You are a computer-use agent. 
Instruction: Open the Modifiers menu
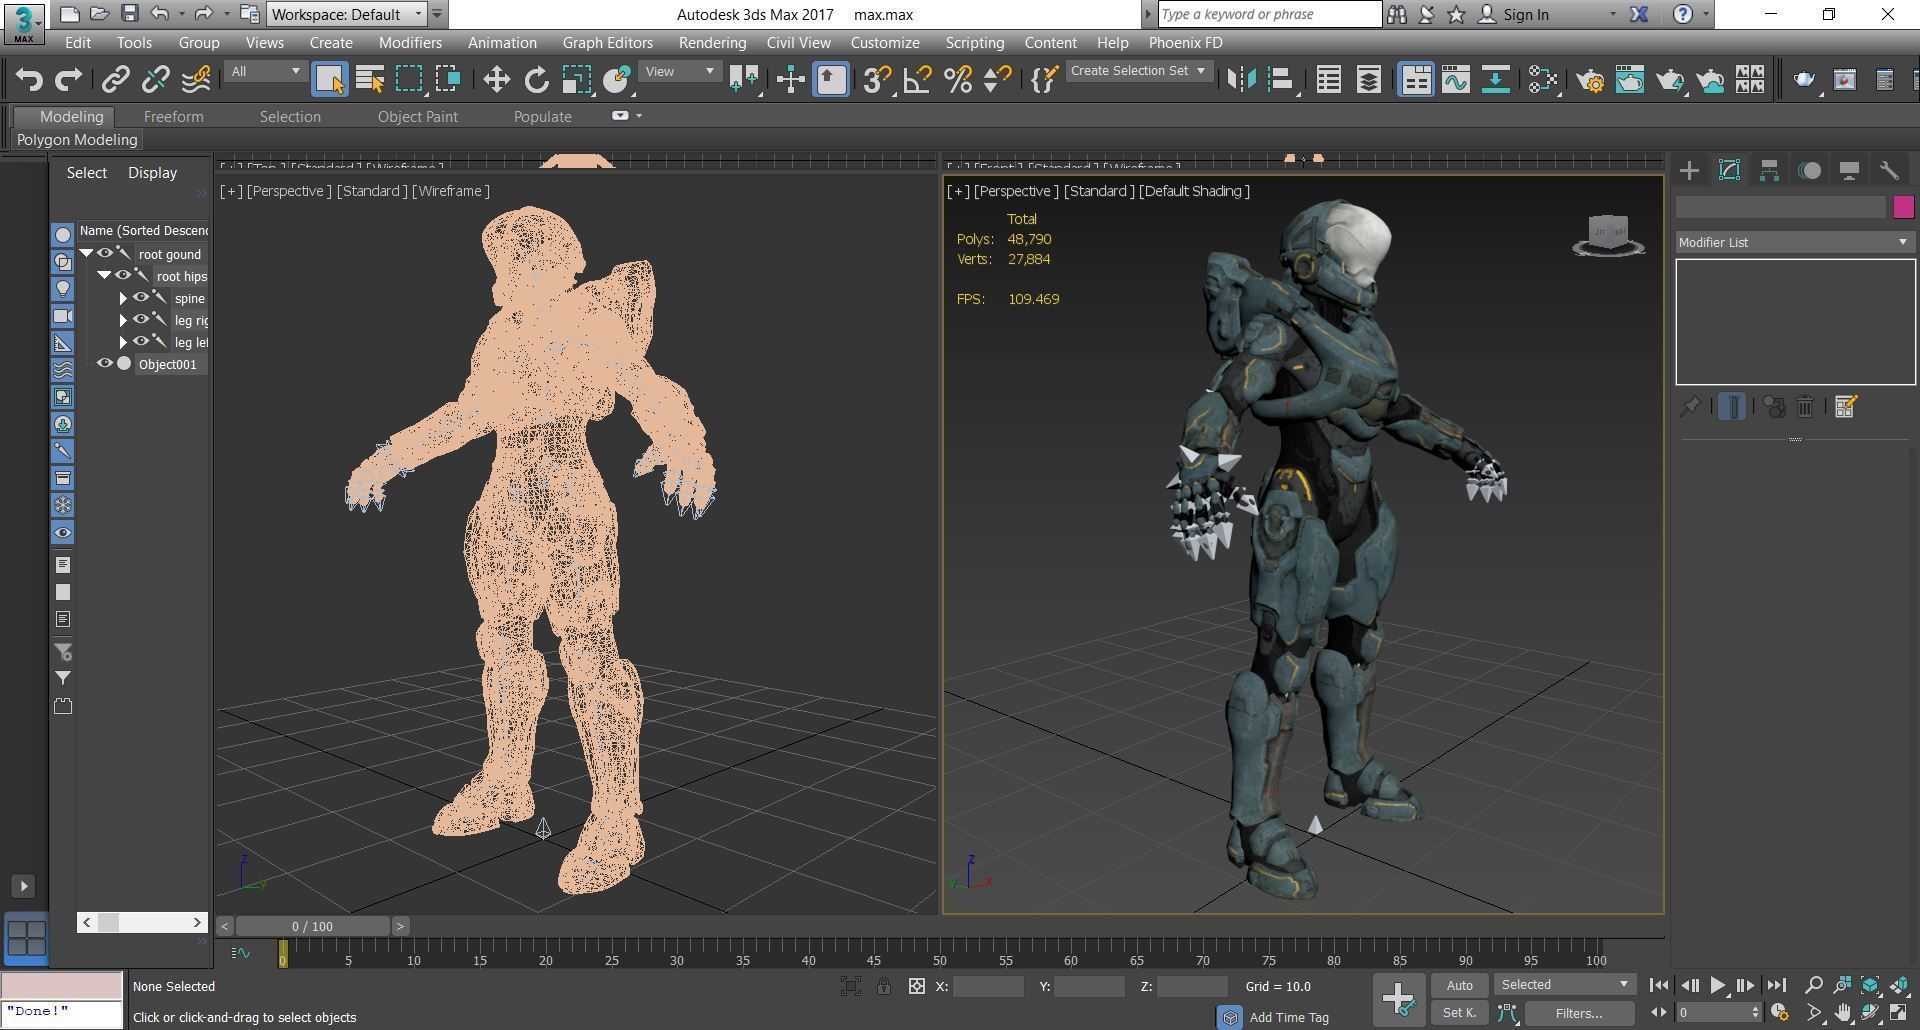click(410, 43)
